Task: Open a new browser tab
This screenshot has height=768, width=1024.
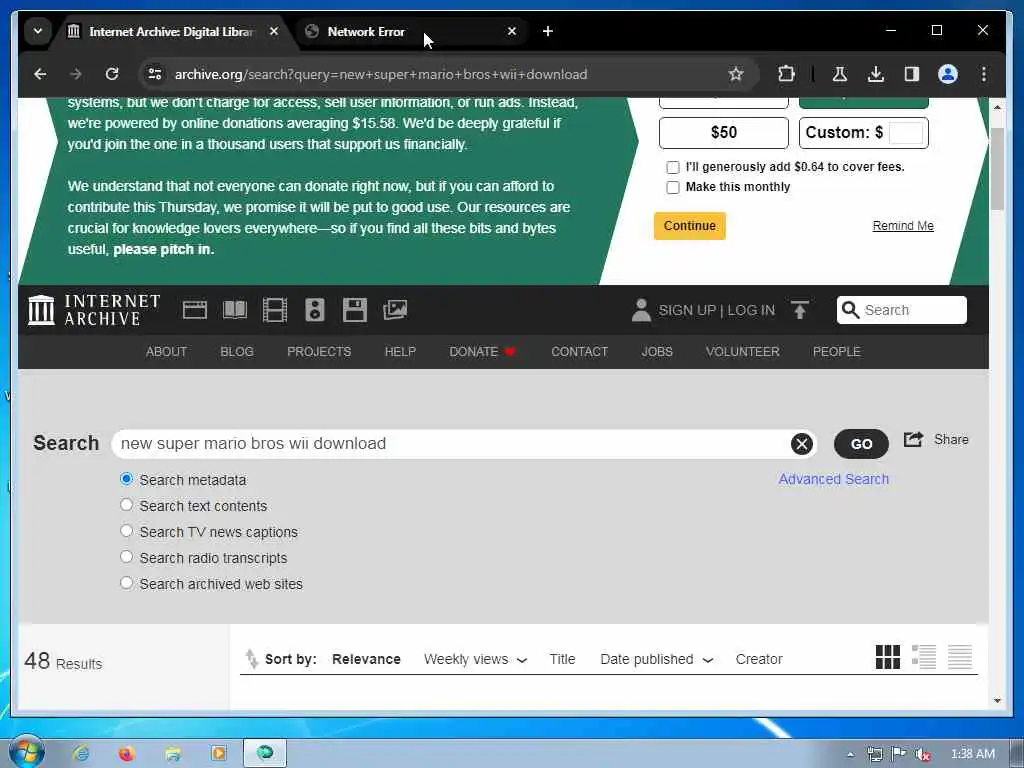Action: click(x=548, y=31)
